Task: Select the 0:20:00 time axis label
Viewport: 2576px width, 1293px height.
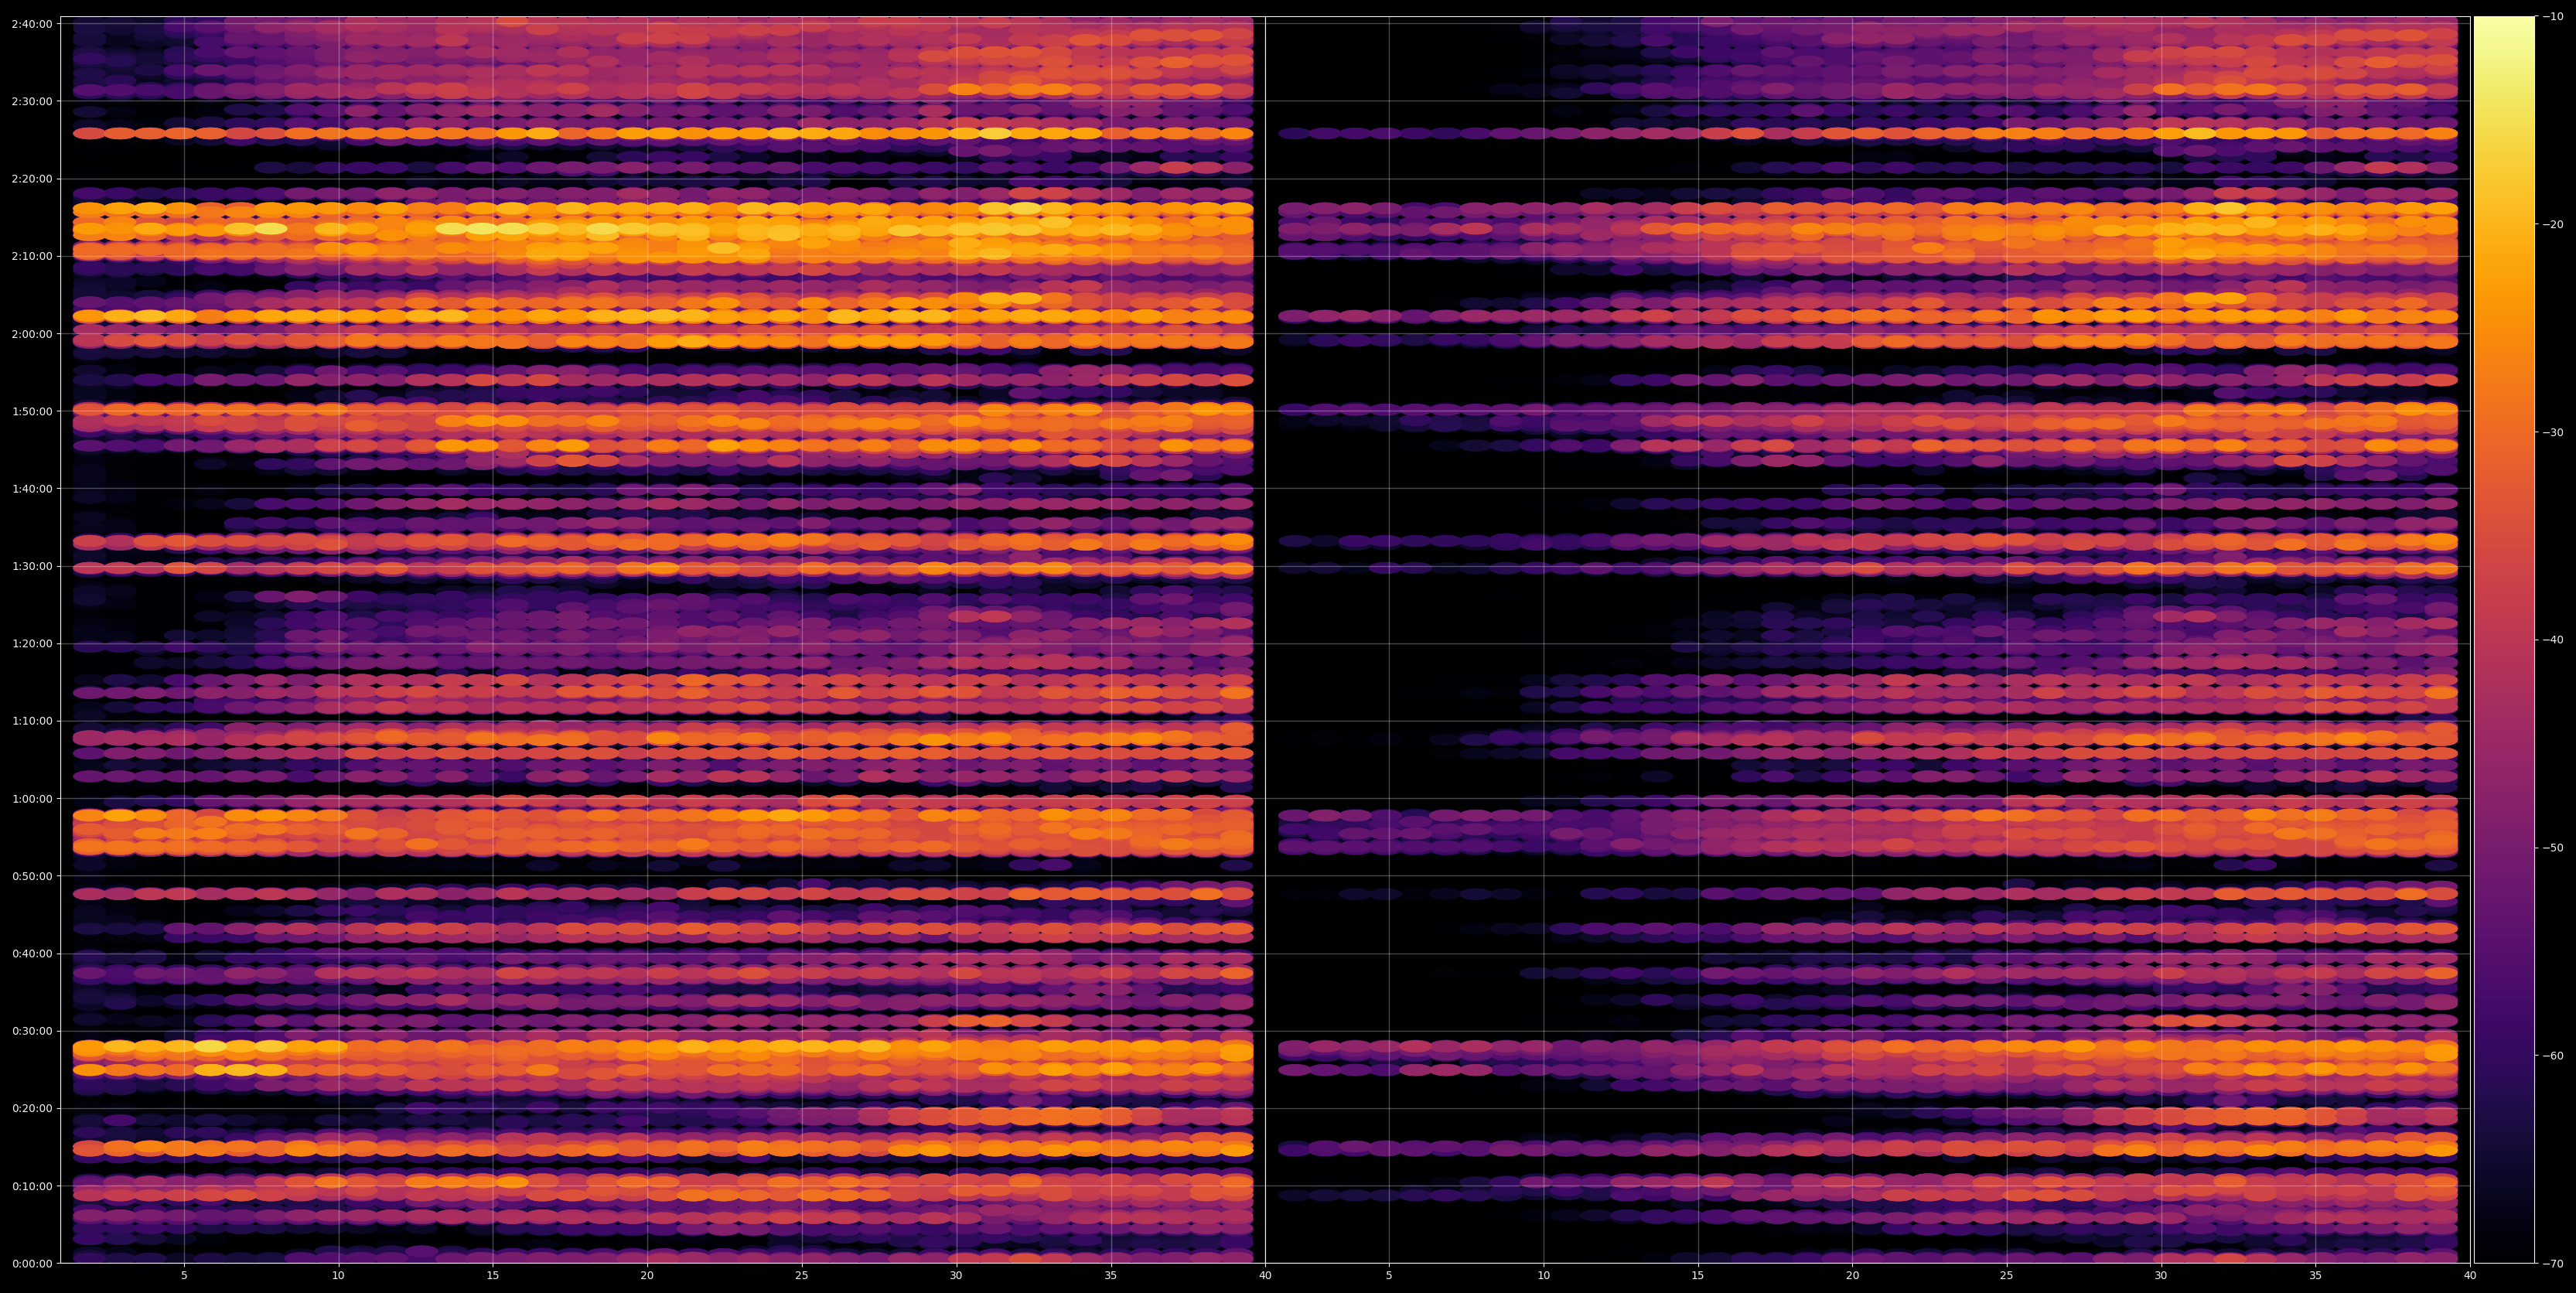Action: pos(32,1109)
